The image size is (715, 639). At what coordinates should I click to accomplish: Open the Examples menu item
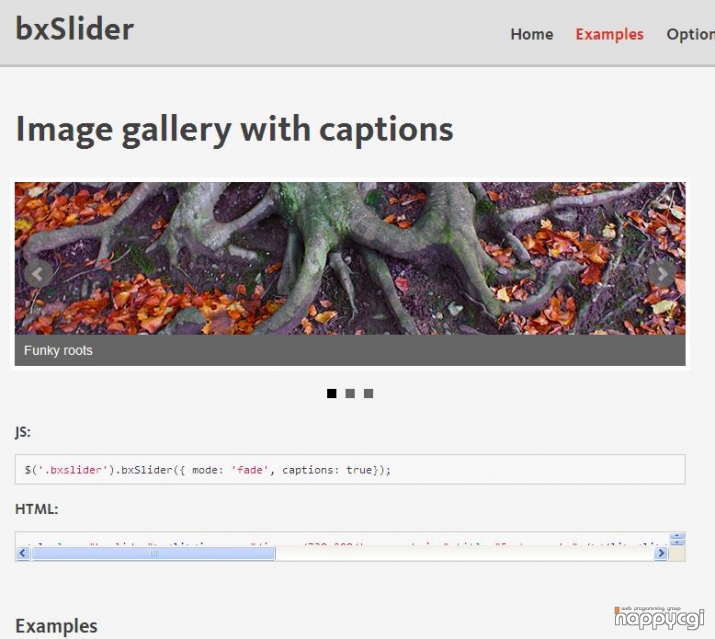click(x=609, y=34)
